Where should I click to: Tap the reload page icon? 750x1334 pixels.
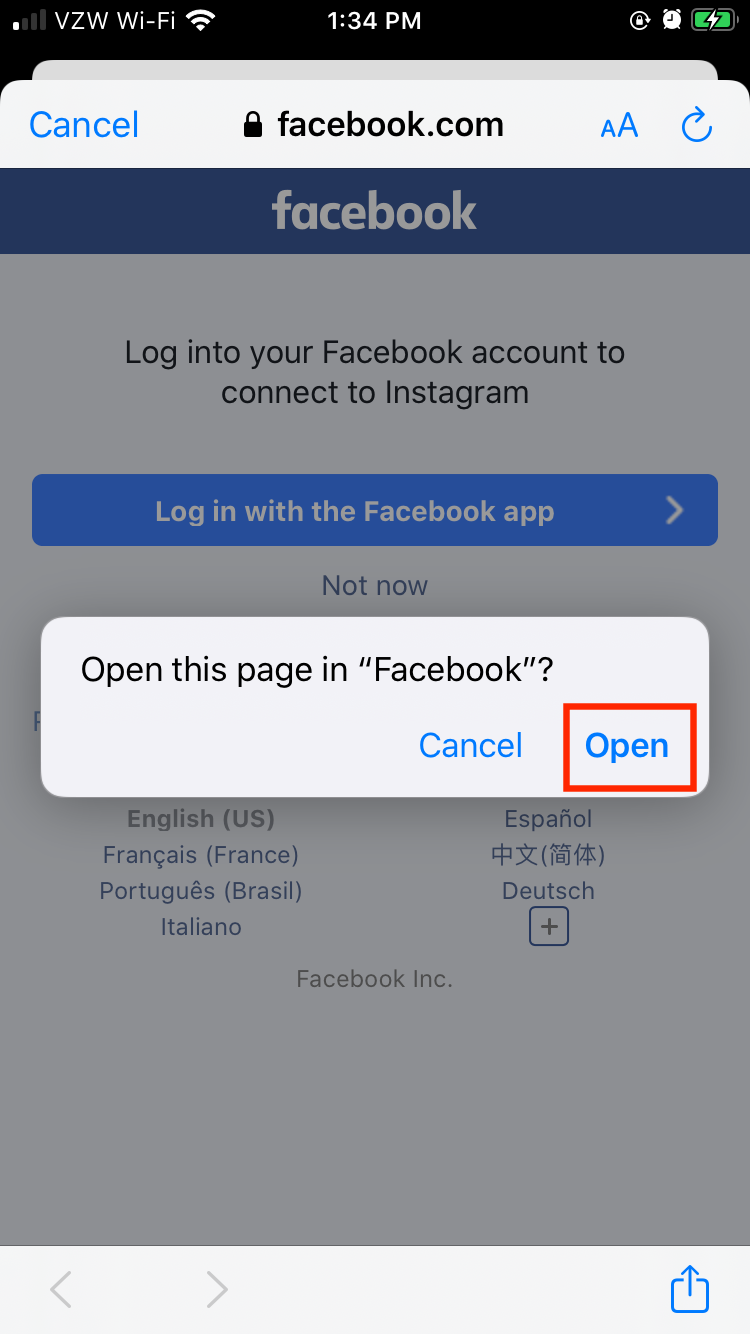(x=696, y=125)
